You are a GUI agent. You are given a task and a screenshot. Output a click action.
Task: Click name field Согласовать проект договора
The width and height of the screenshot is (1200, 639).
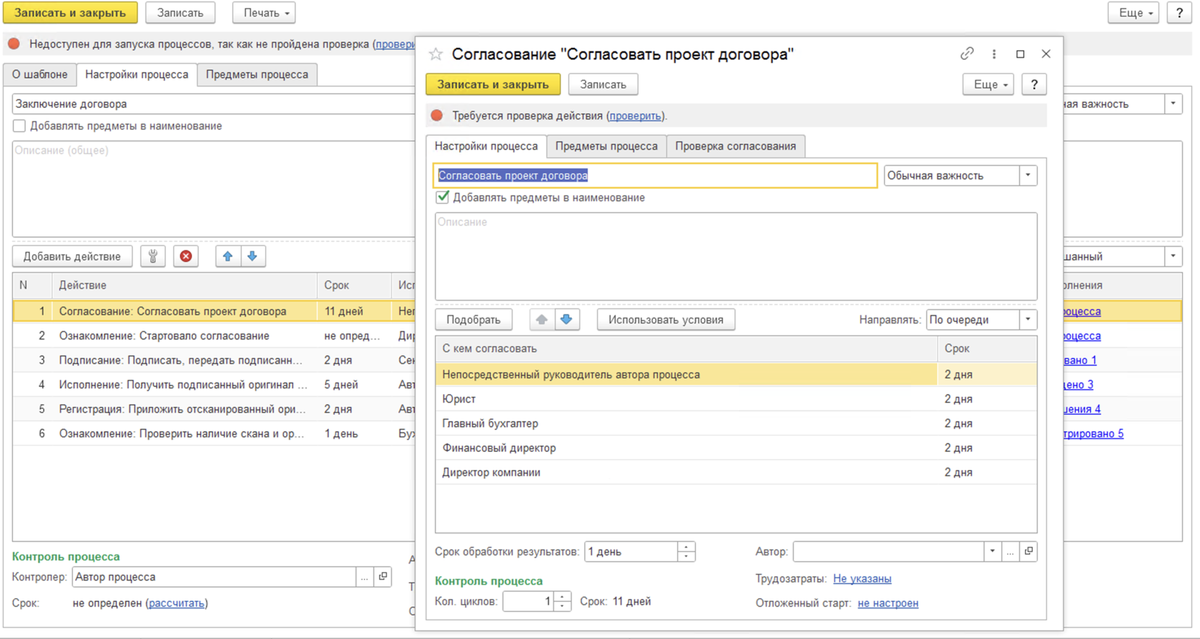tap(656, 175)
